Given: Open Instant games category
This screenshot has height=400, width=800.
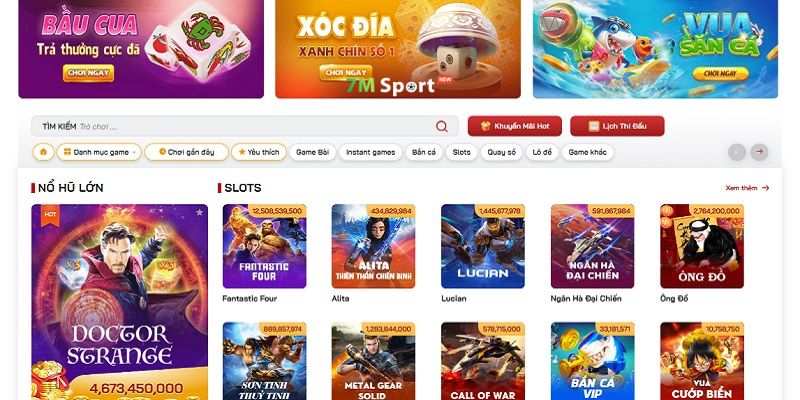Looking at the screenshot, I should [370, 152].
